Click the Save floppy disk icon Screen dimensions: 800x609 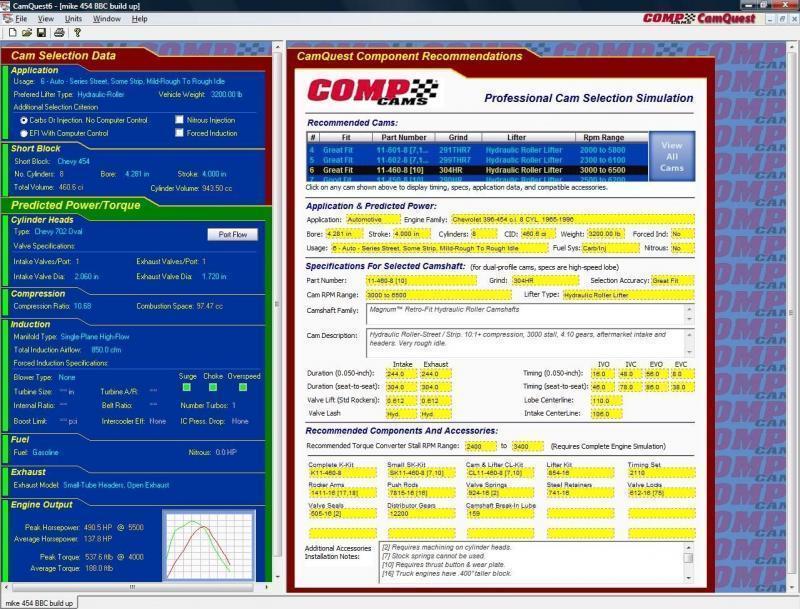pos(41,33)
